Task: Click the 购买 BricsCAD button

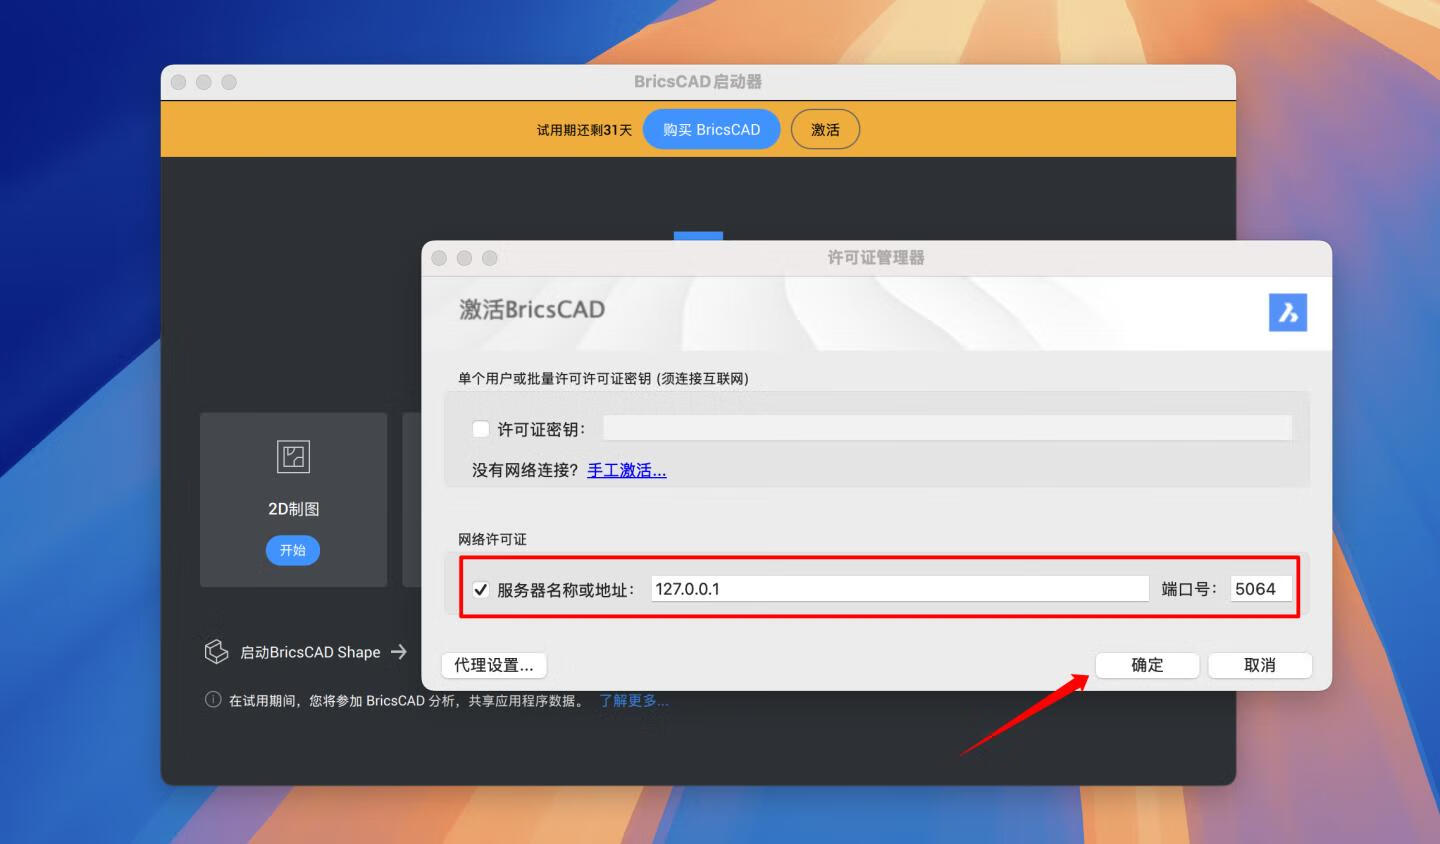Action: tap(711, 129)
